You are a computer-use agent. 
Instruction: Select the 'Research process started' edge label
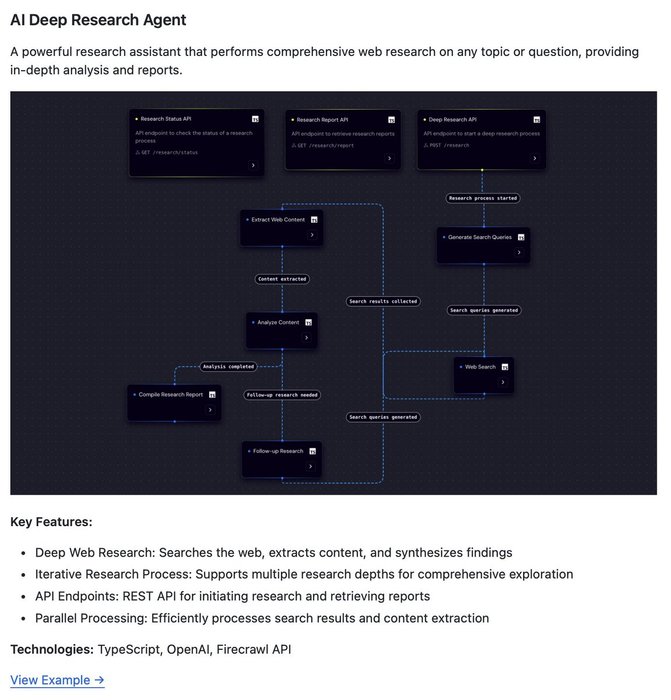(x=483, y=198)
